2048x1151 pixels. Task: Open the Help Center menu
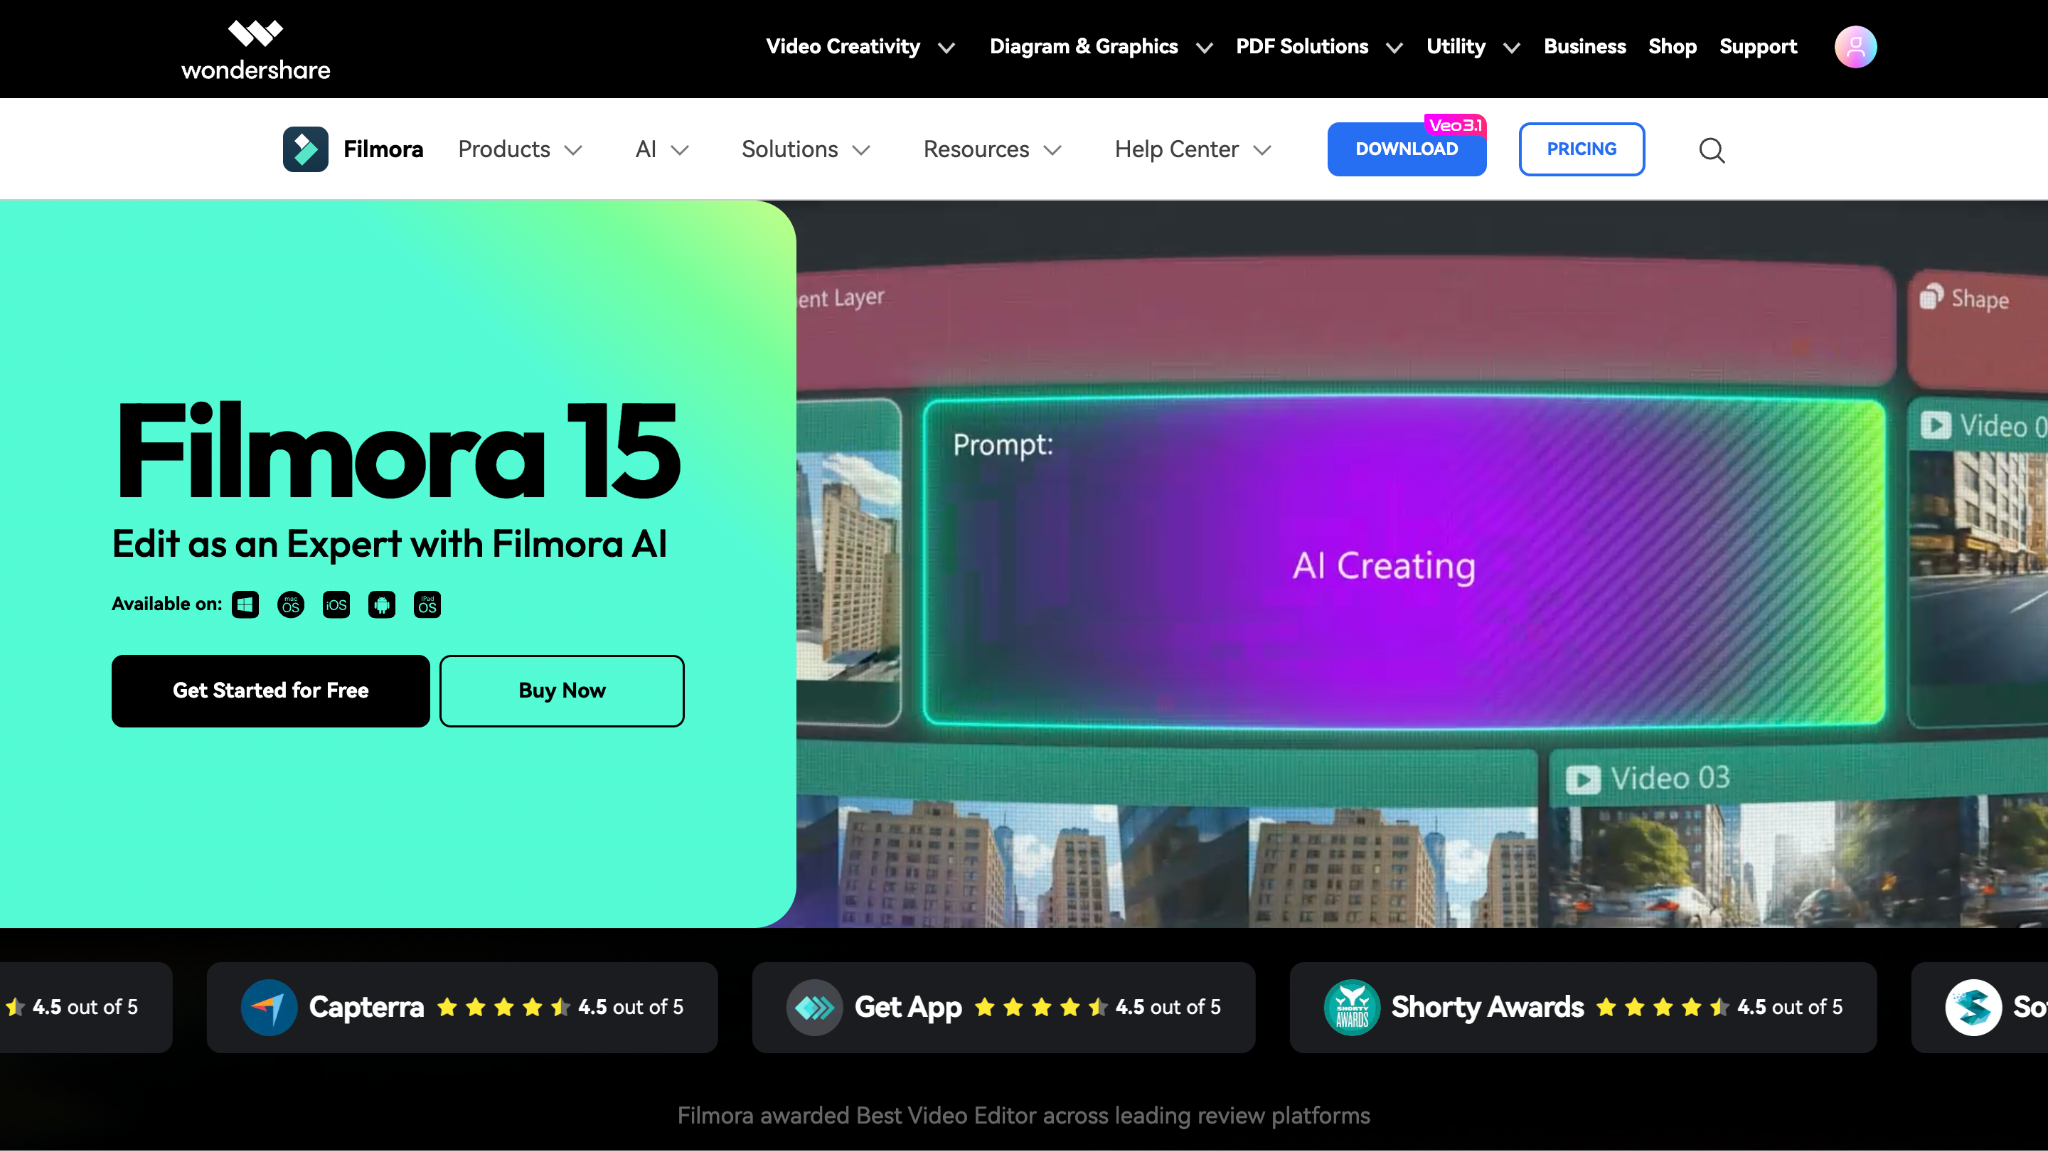point(1177,149)
